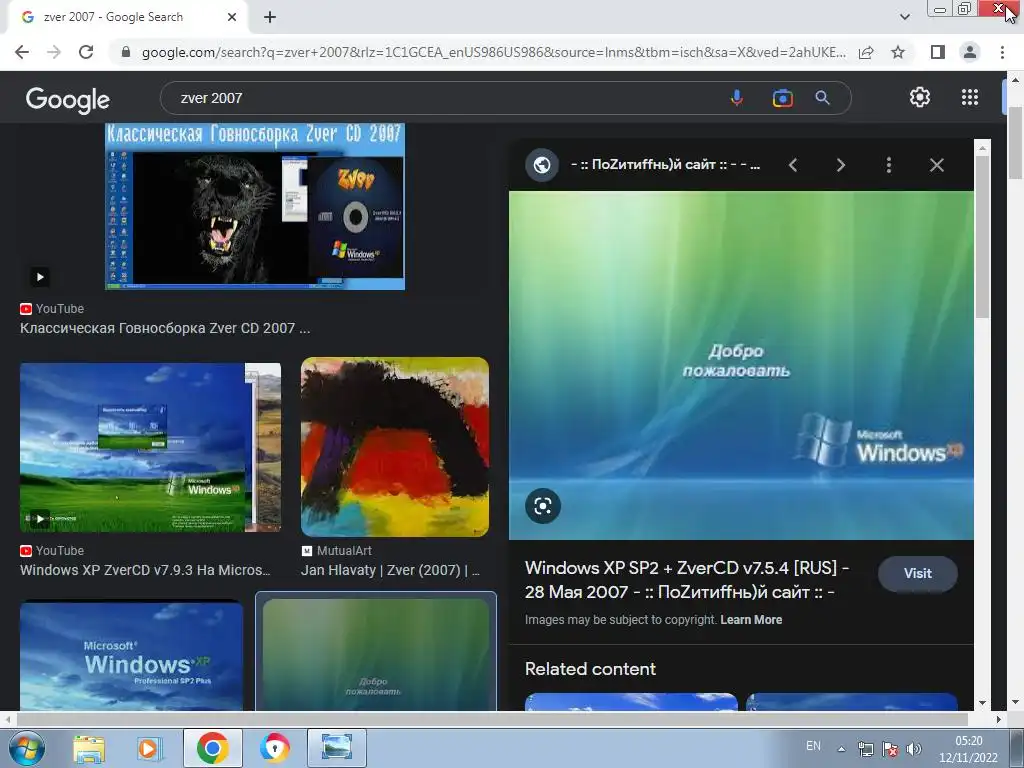Open the Chrome profile avatar

970,52
